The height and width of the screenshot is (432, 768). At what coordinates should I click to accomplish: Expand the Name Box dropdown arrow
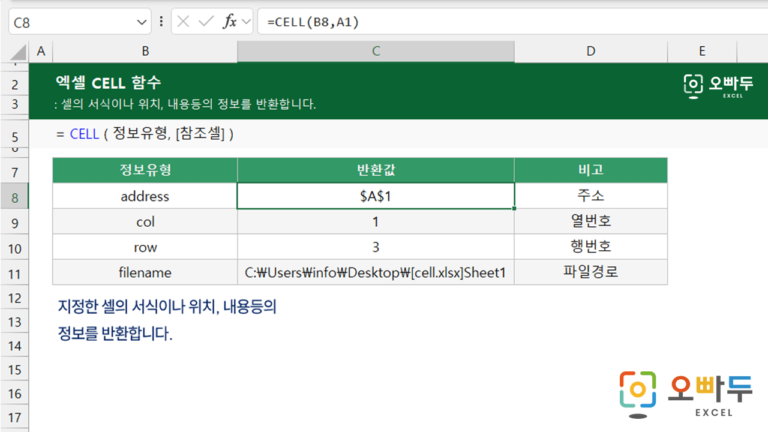[x=141, y=22]
